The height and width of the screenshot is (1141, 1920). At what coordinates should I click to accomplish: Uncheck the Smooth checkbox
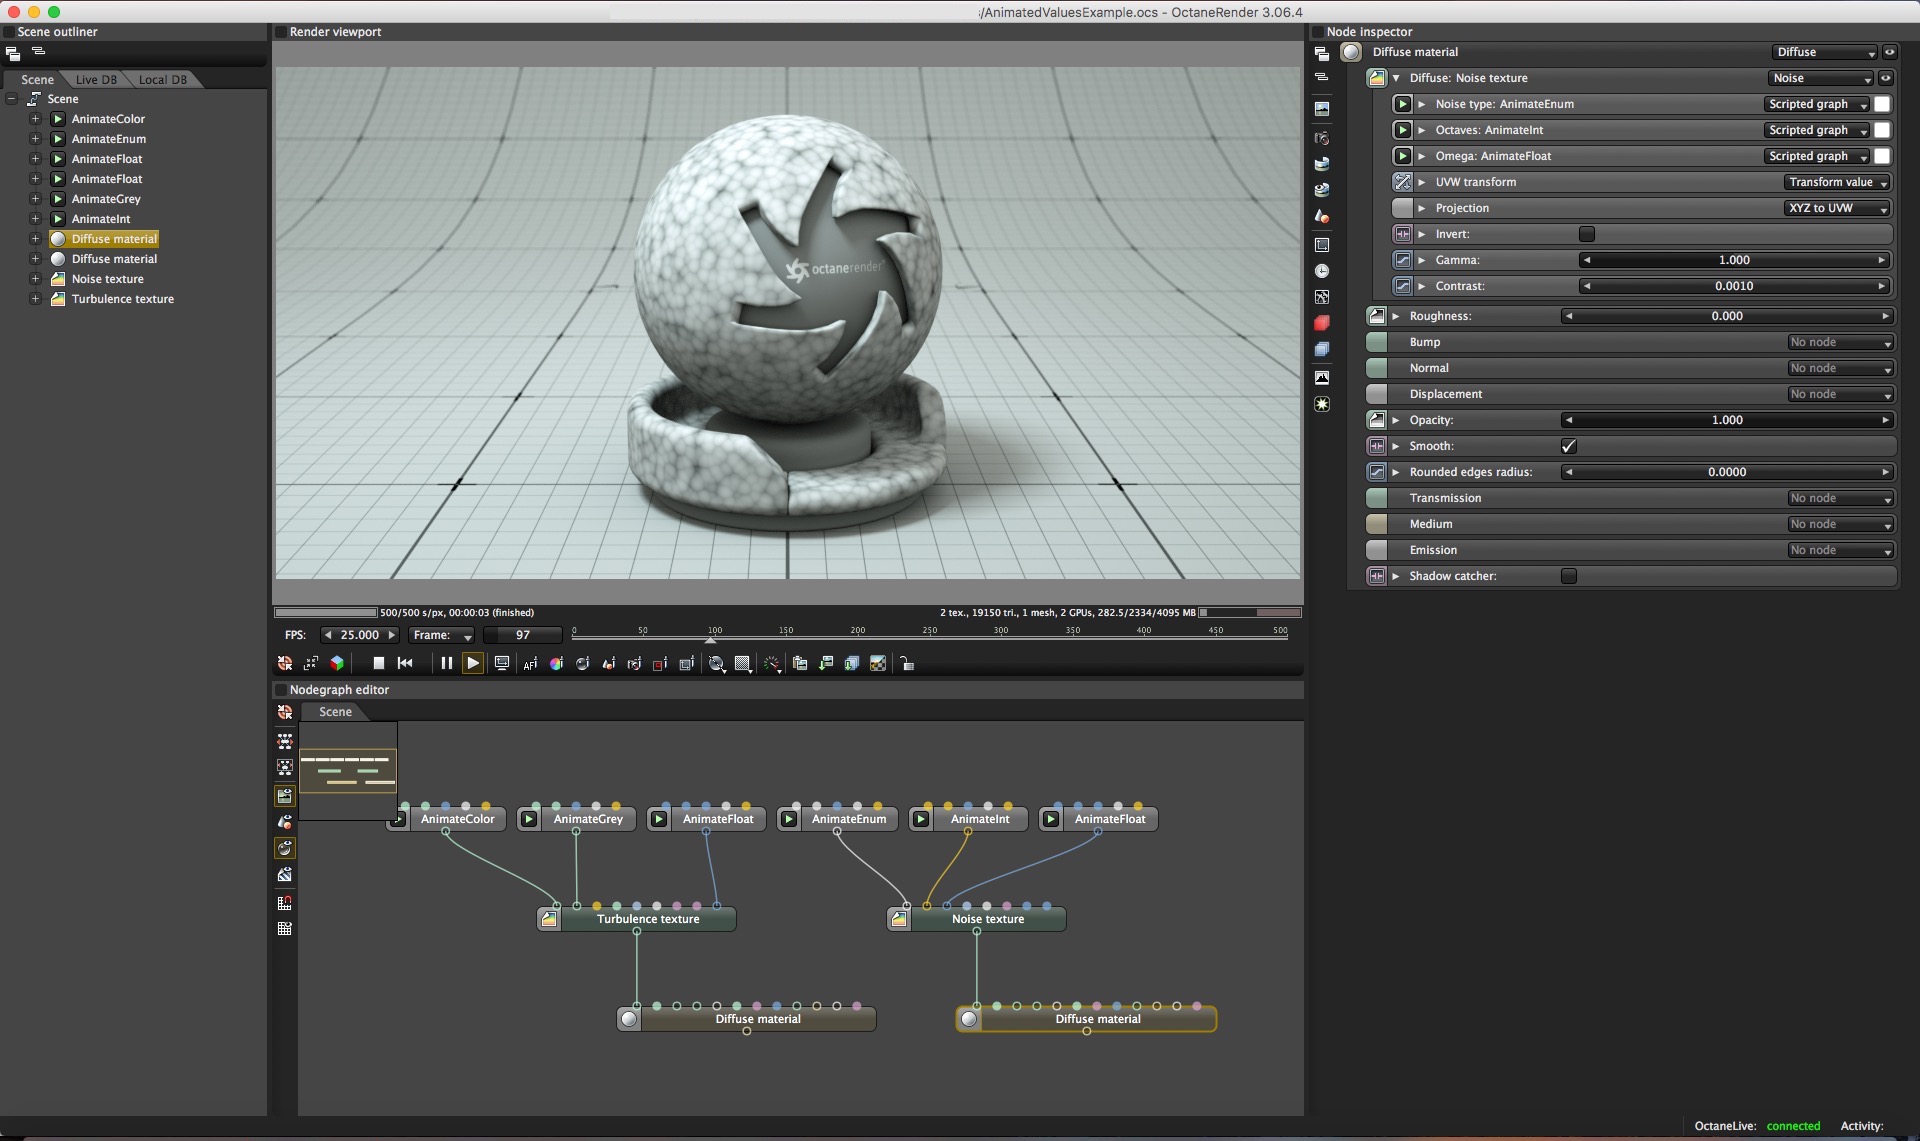coord(1568,446)
